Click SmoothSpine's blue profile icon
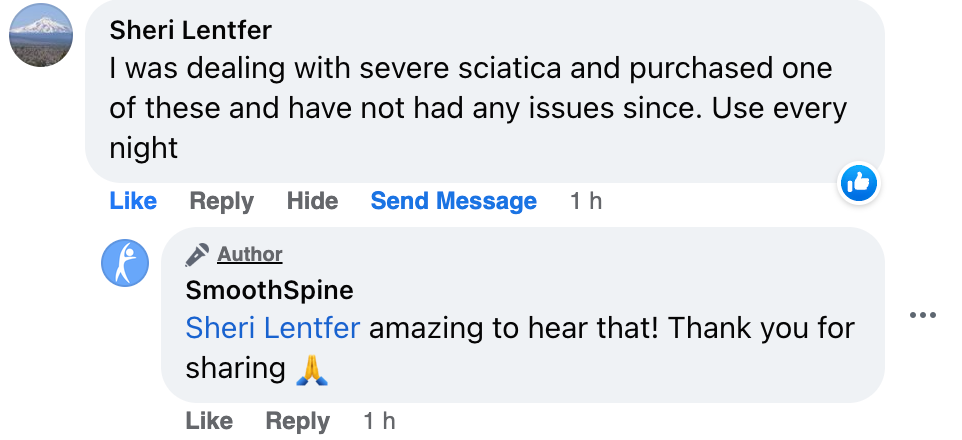 point(125,263)
